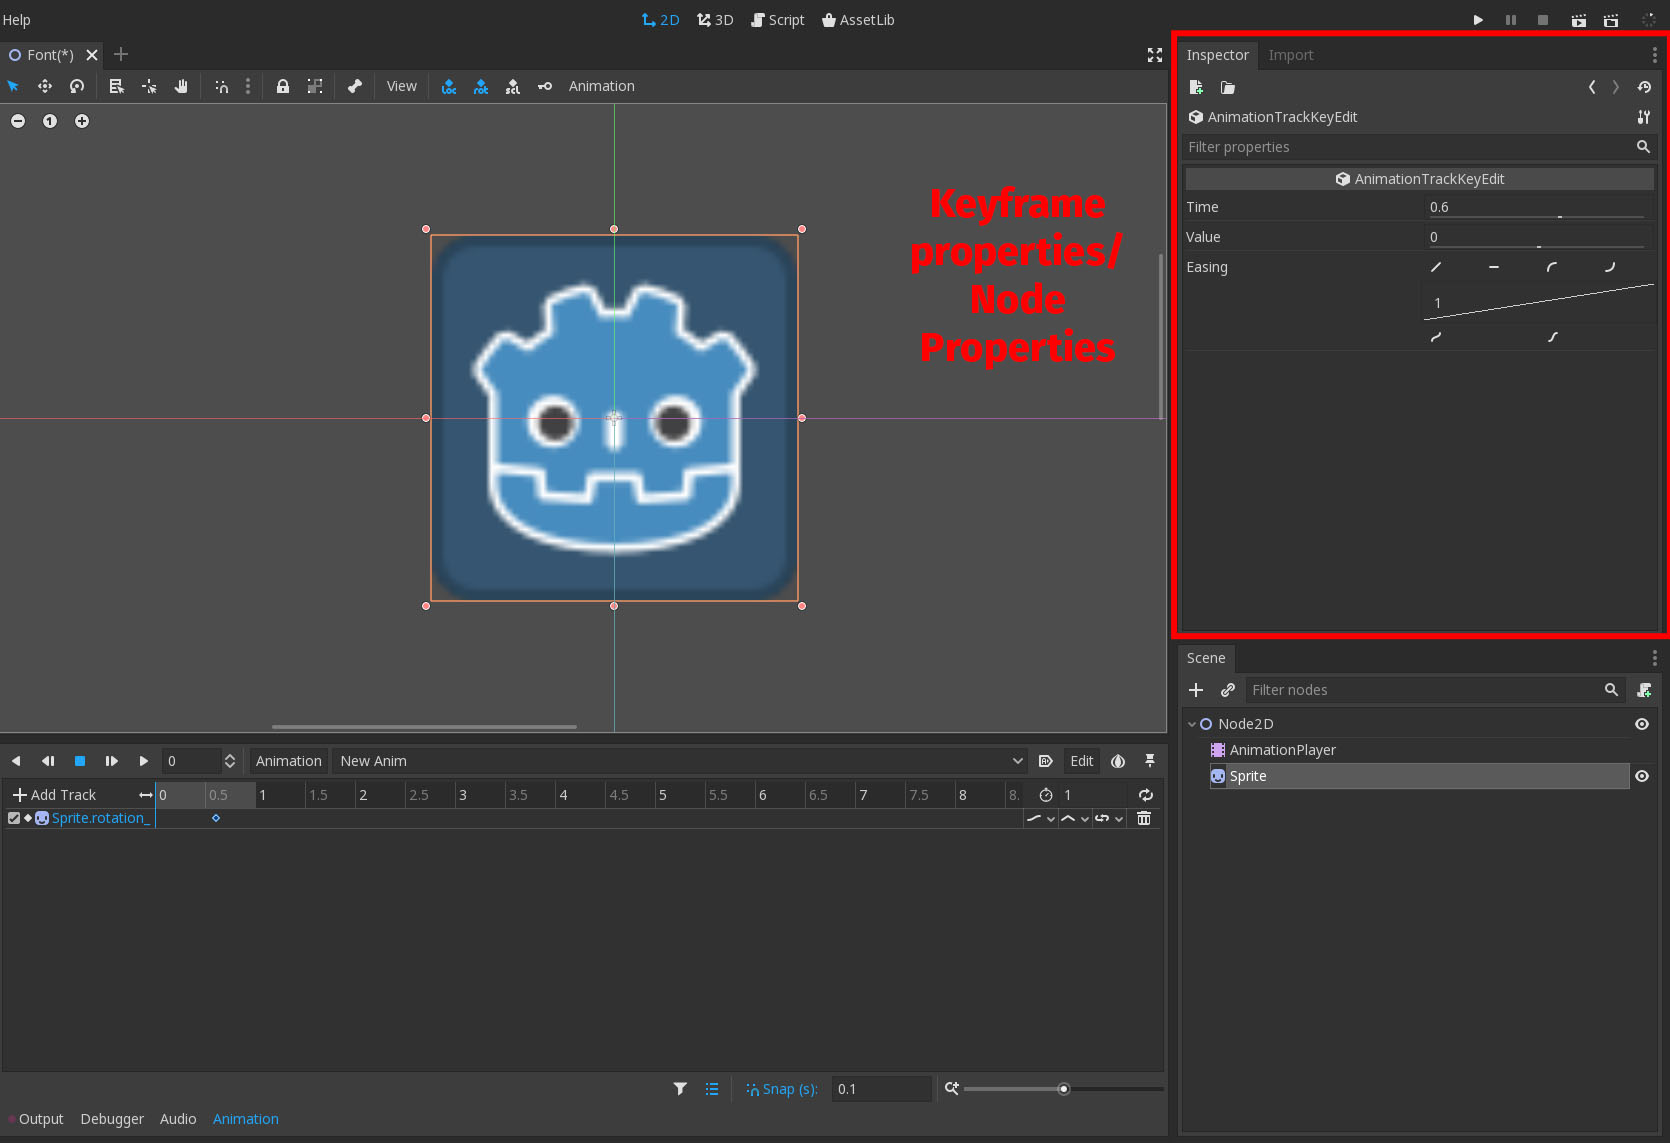
Task: Zoom in the viewport with plus icon
Action: click(x=82, y=121)
